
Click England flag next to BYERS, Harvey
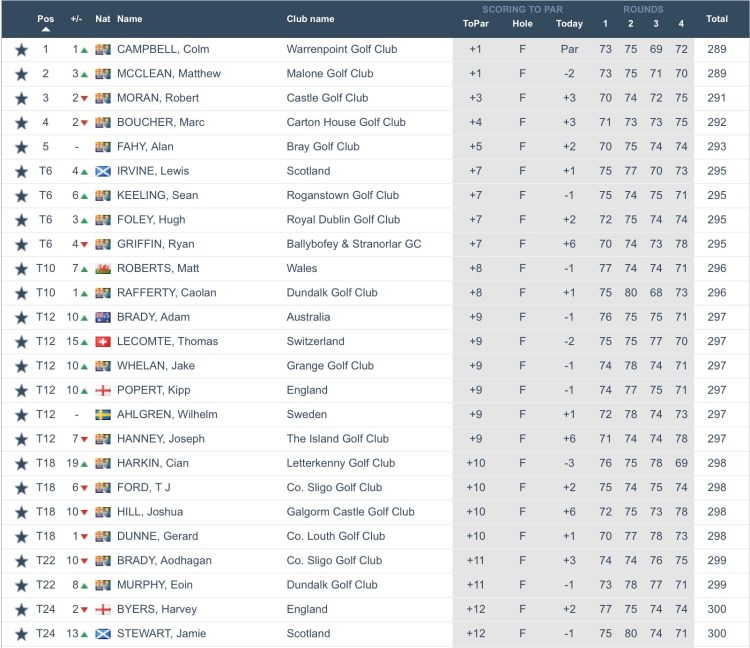coord(102,609)
